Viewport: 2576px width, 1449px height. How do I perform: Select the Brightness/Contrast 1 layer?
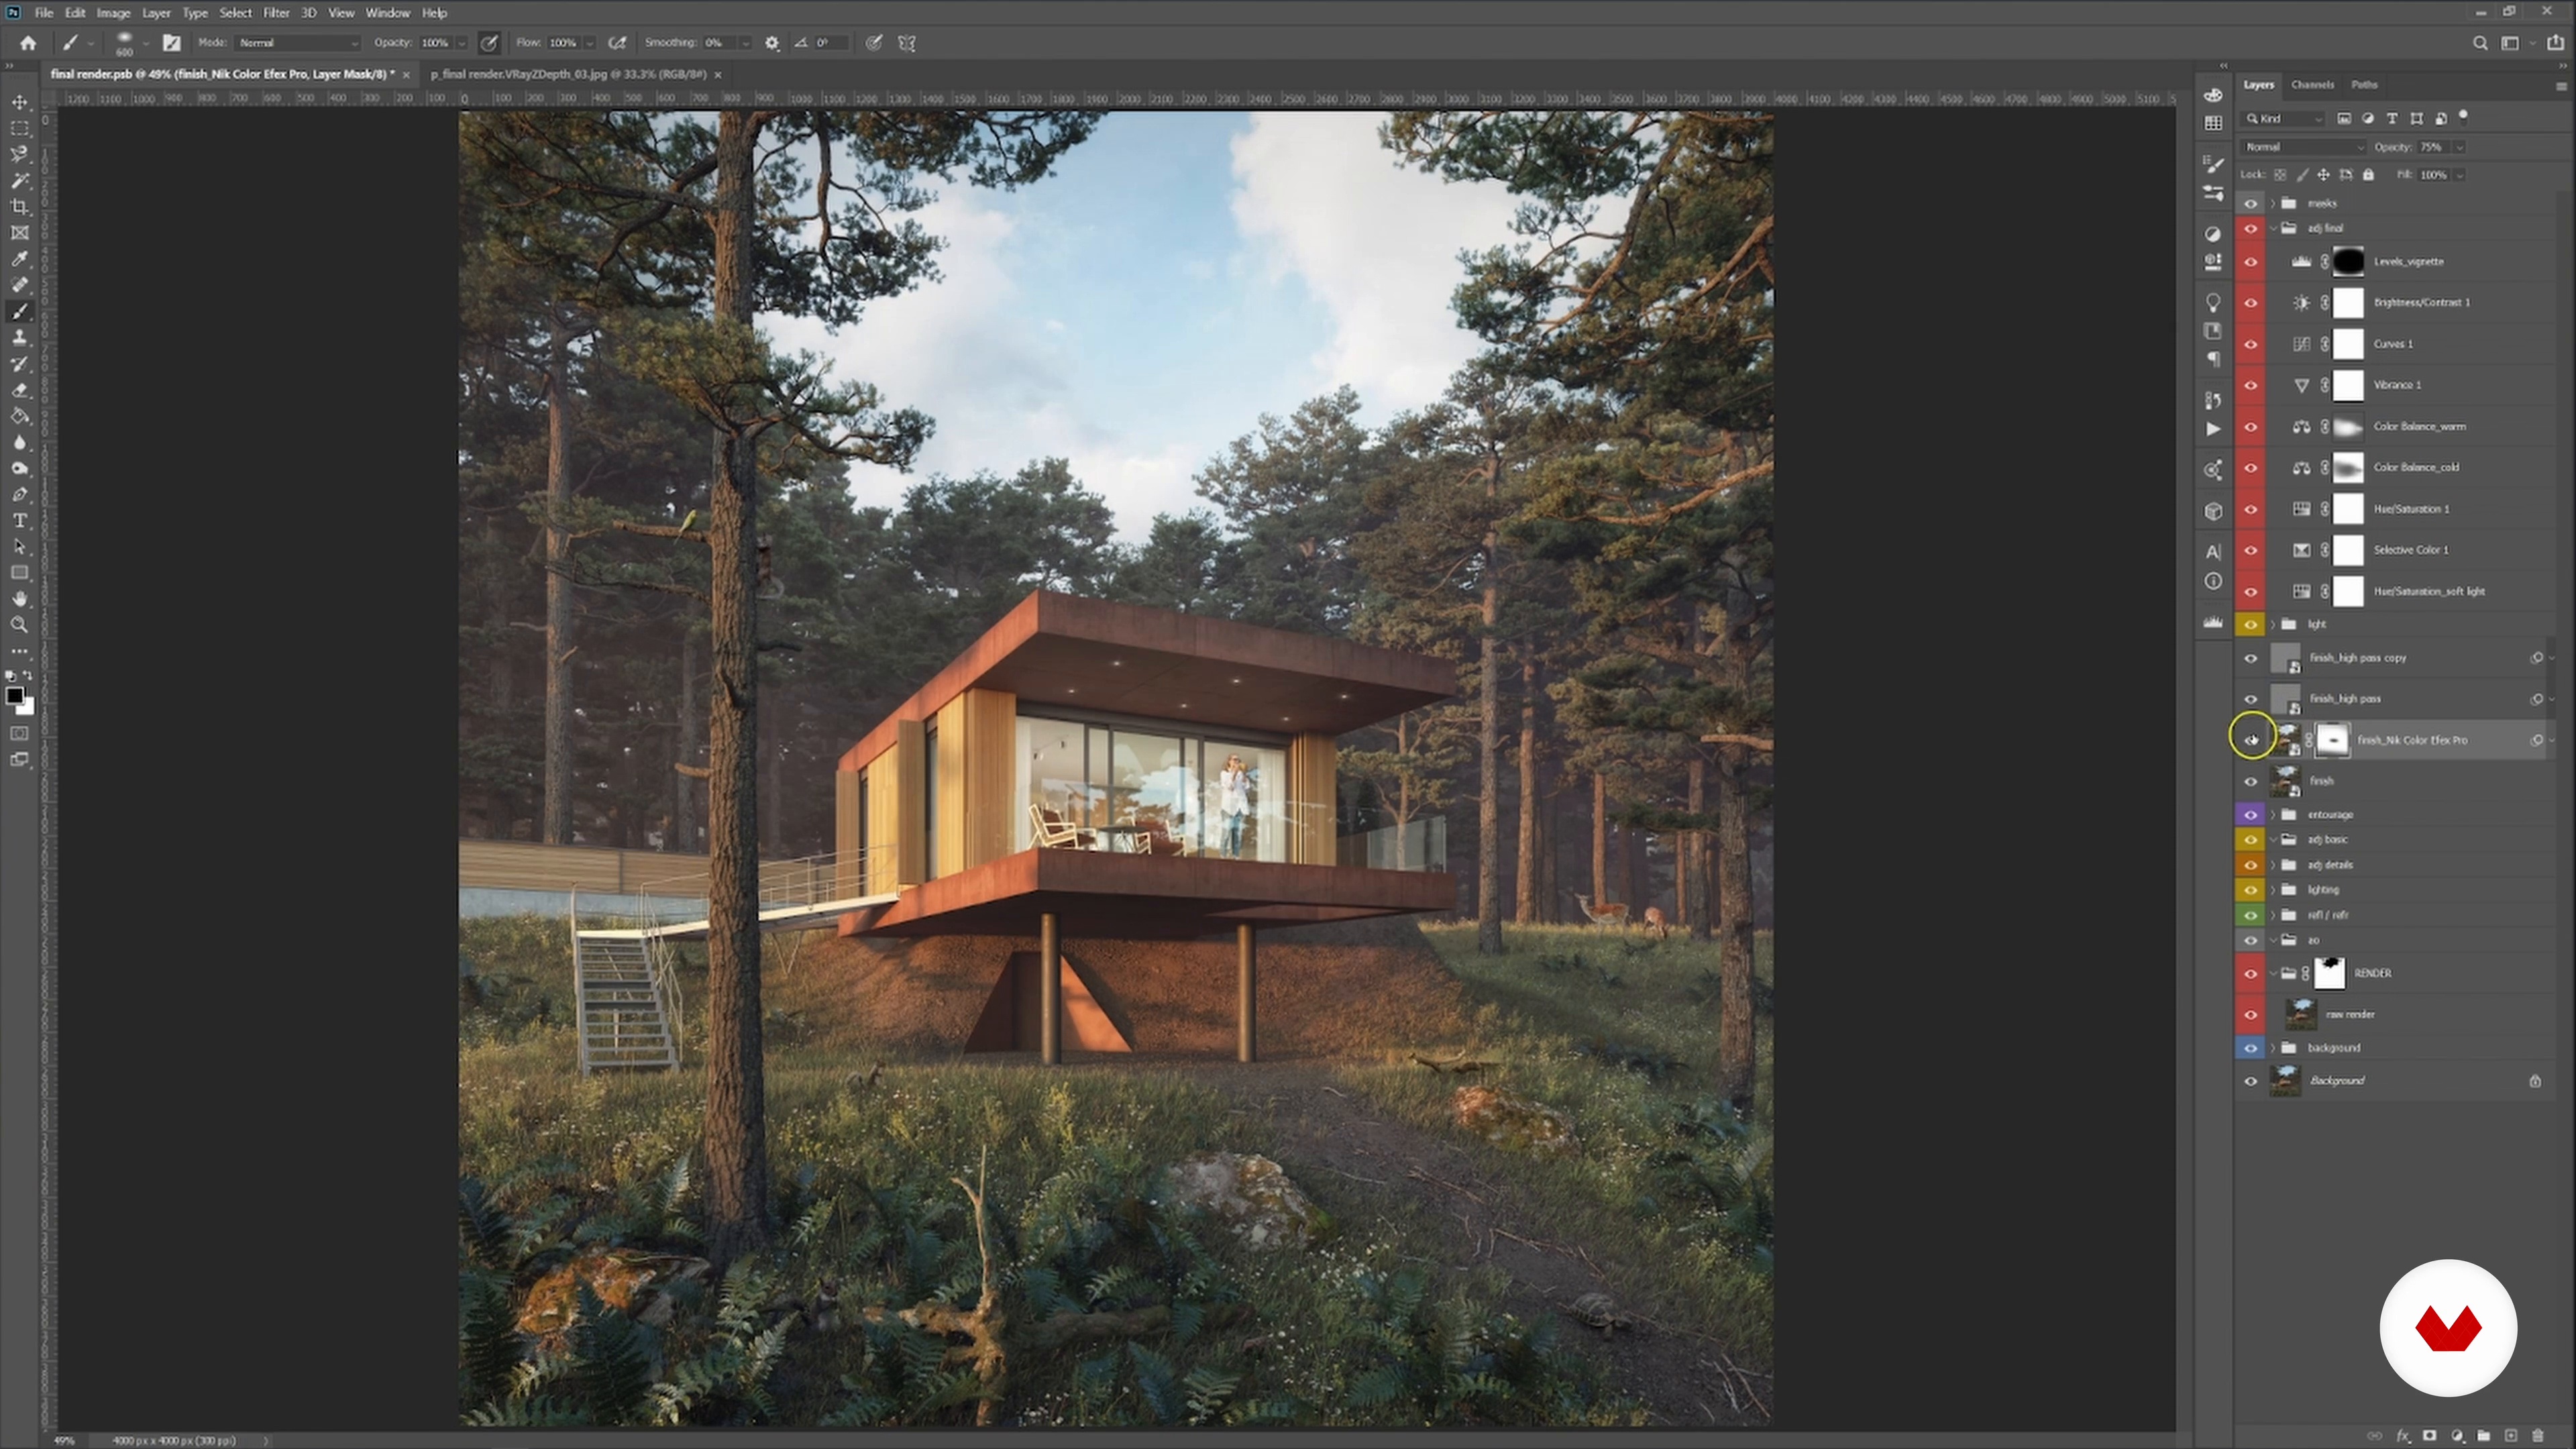[2421, 302]
